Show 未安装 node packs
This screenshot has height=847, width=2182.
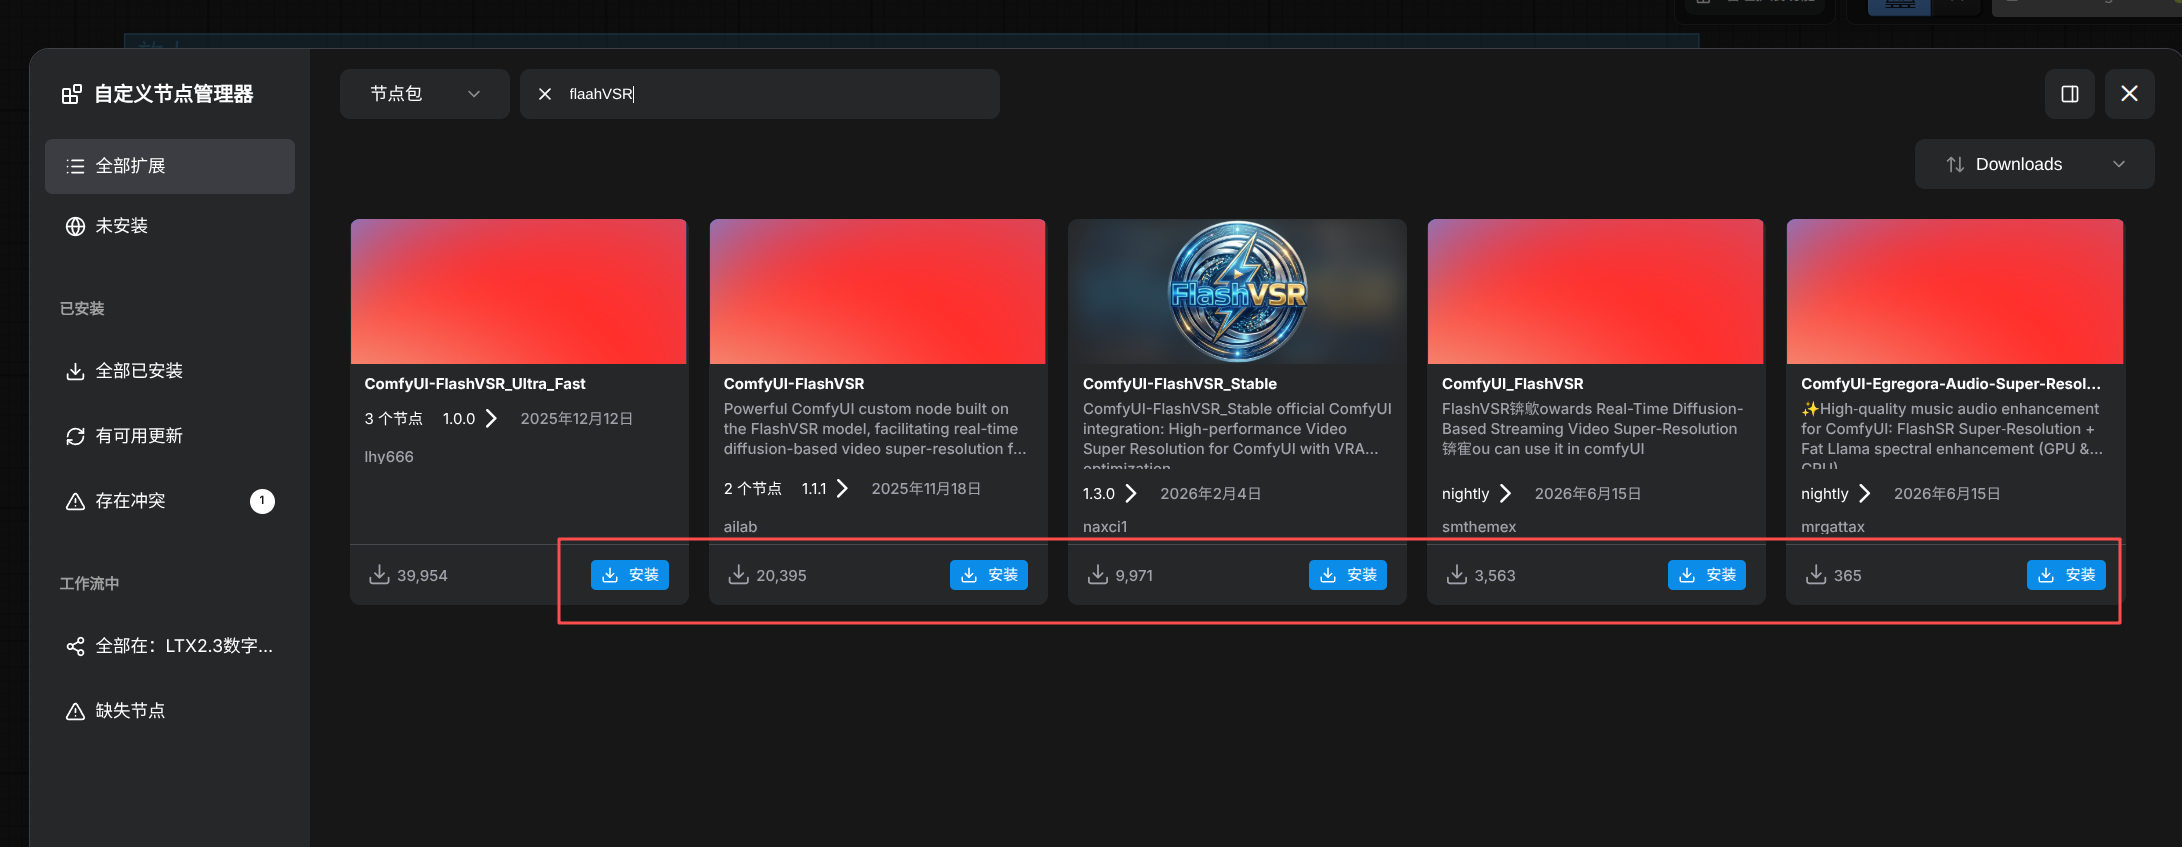170,226
